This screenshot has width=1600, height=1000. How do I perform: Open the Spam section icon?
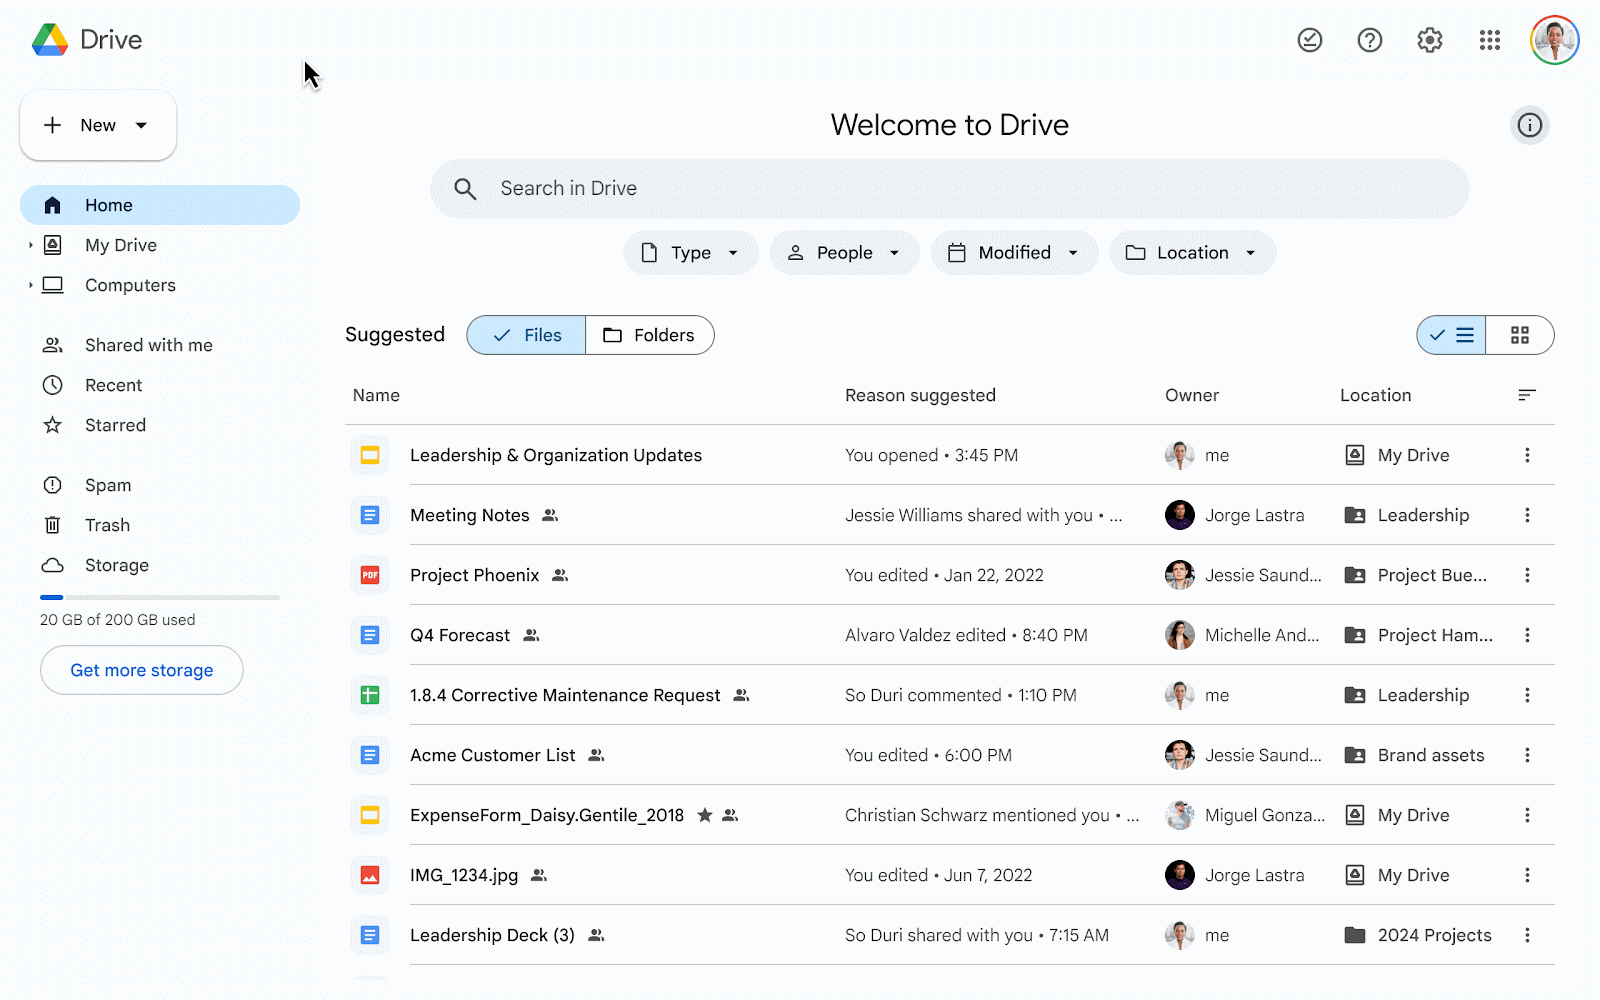(x=52, y=484)
